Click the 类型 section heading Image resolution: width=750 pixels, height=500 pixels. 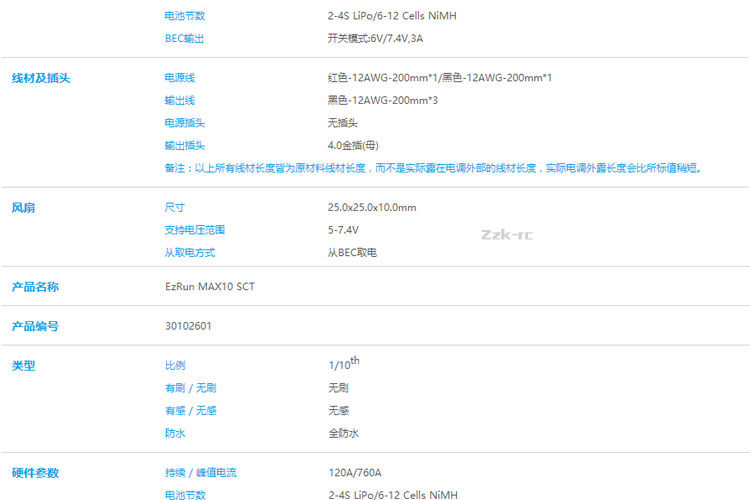[23, 366]
